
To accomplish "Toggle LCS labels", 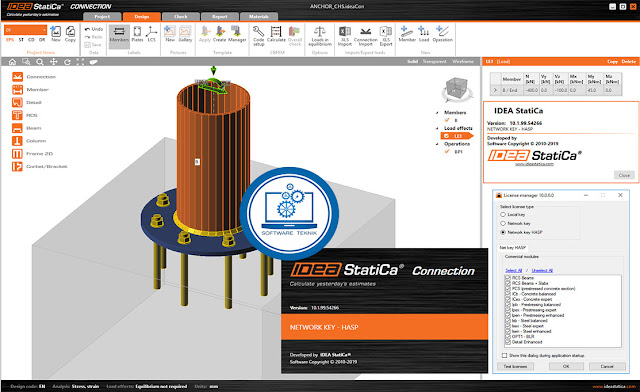I will 151,33.
